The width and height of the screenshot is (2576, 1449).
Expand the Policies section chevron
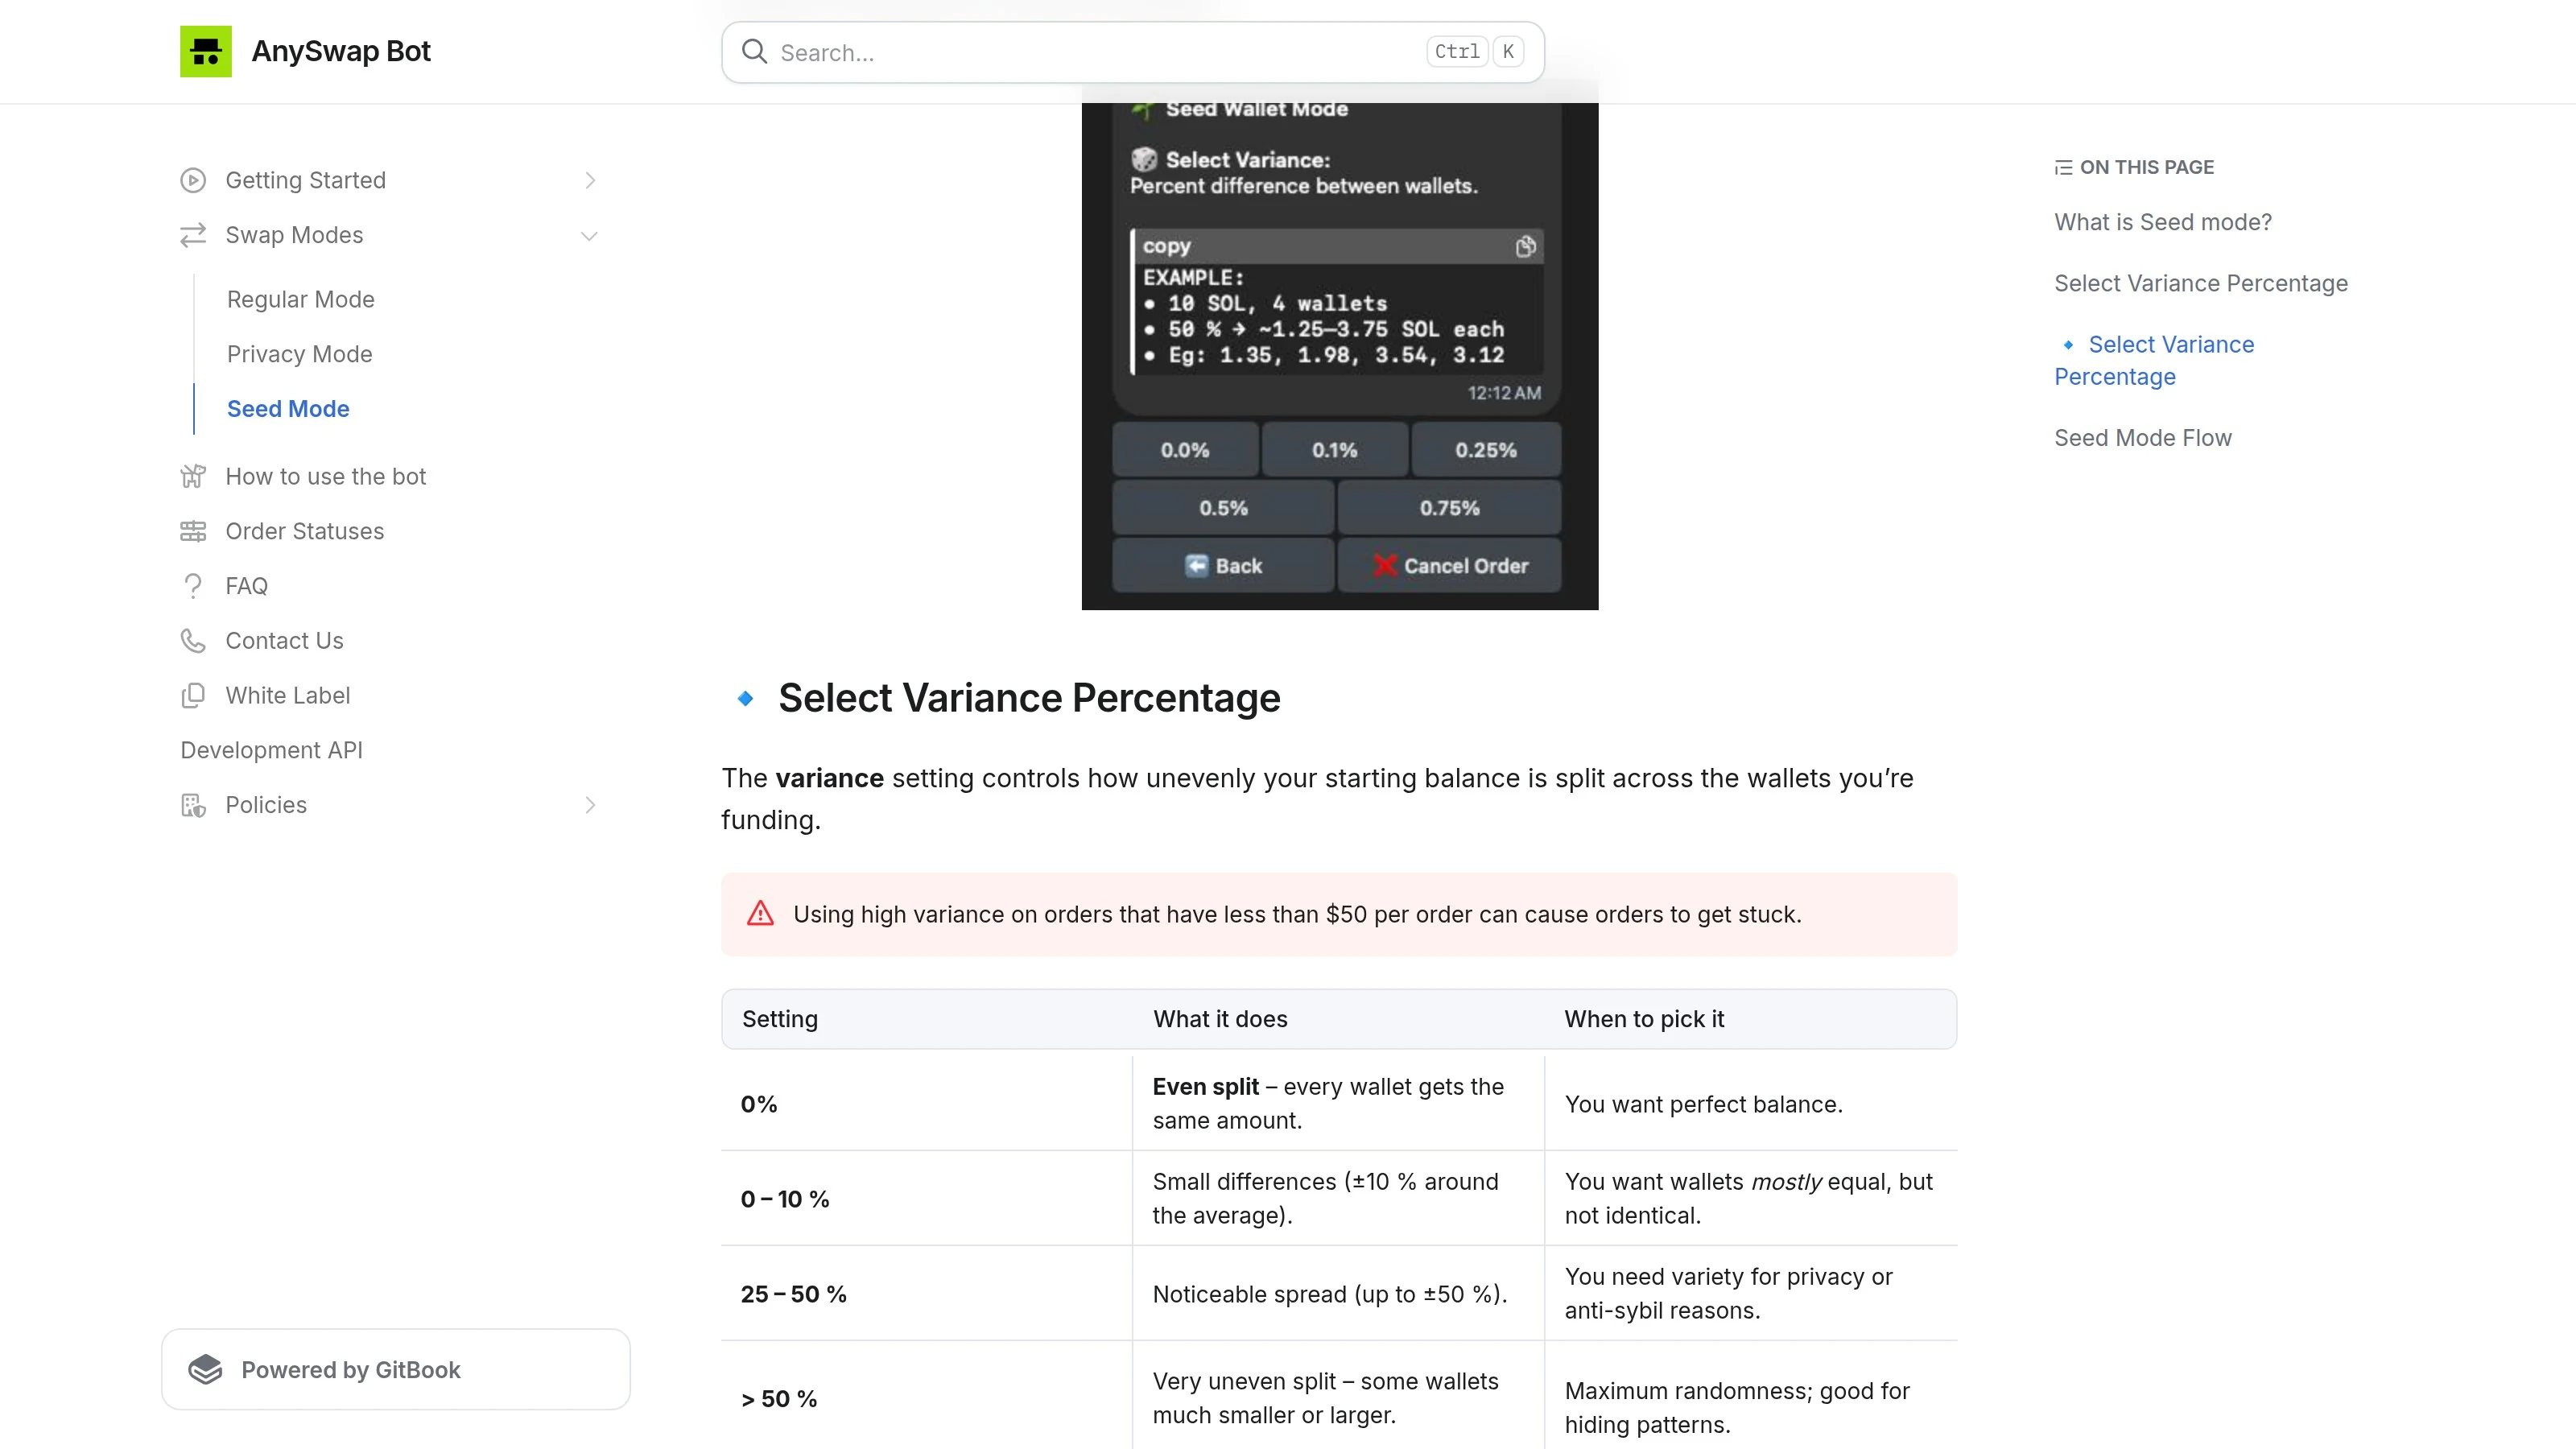pos(590,805)
